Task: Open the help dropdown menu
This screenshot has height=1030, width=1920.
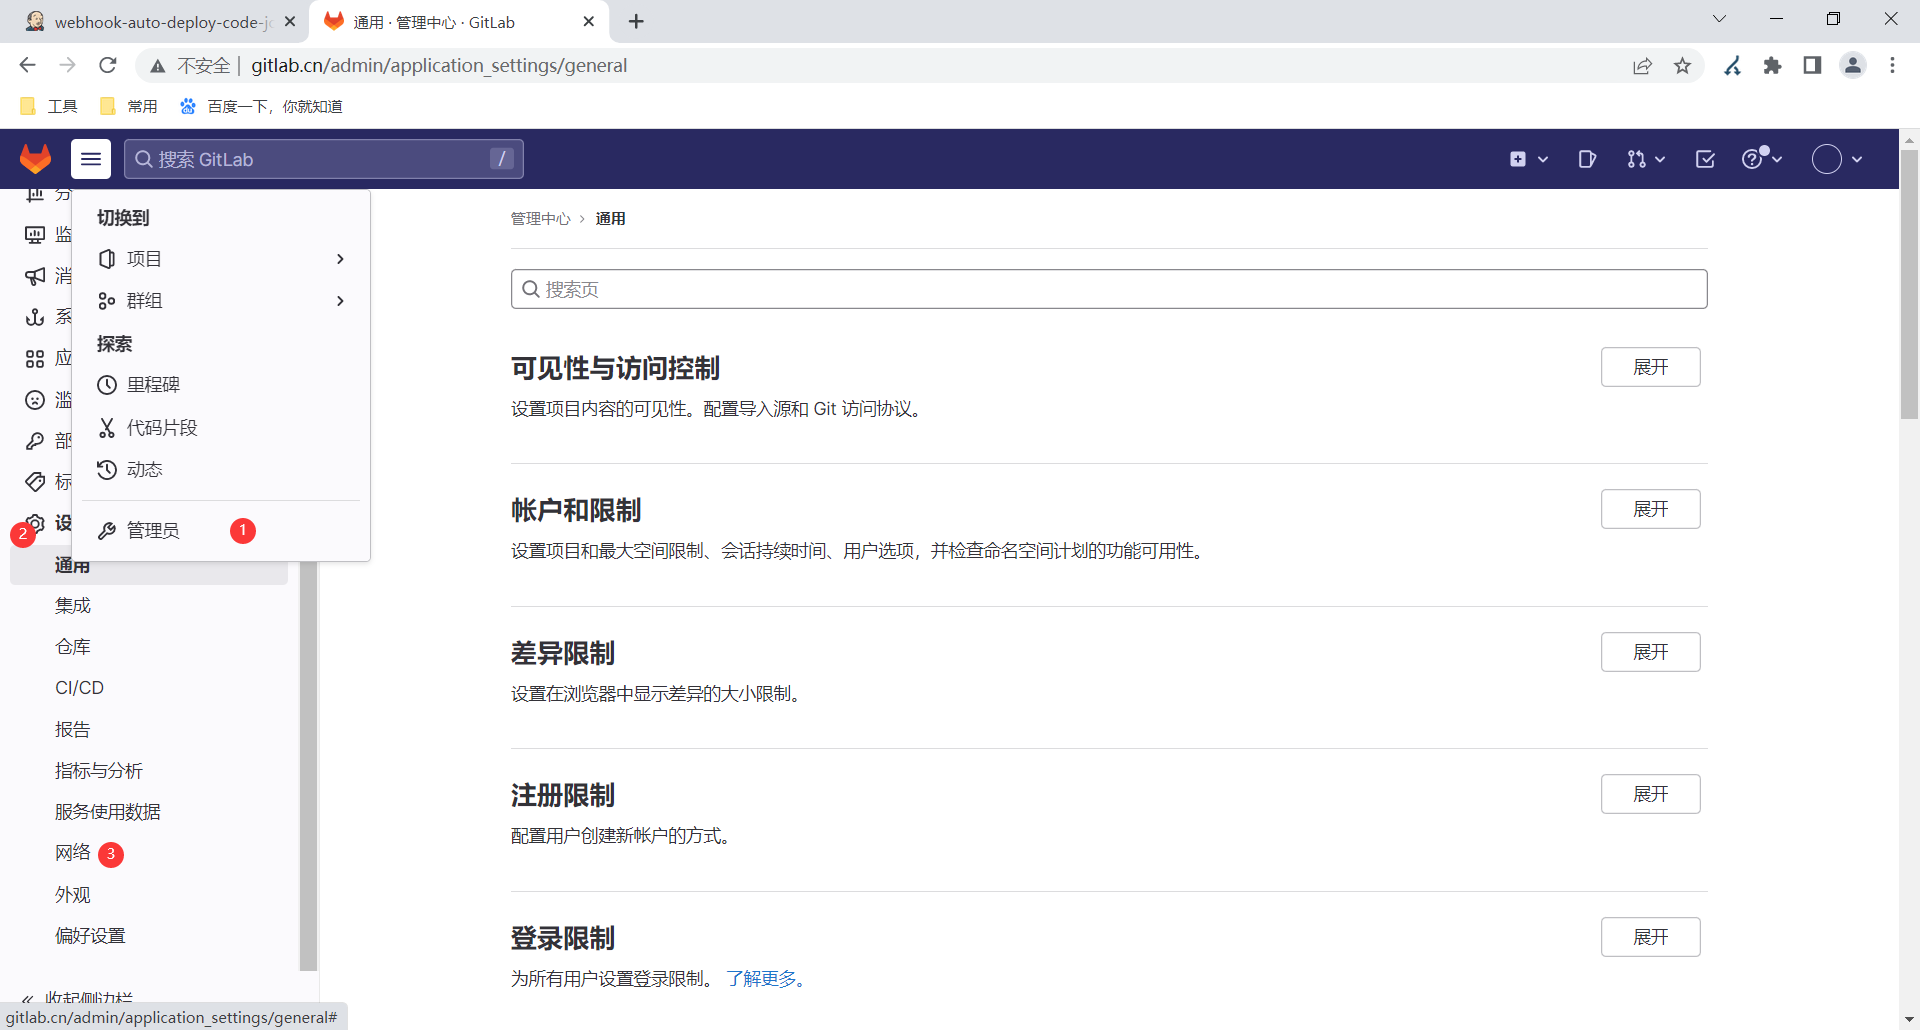Action: tap(1762, 159)
